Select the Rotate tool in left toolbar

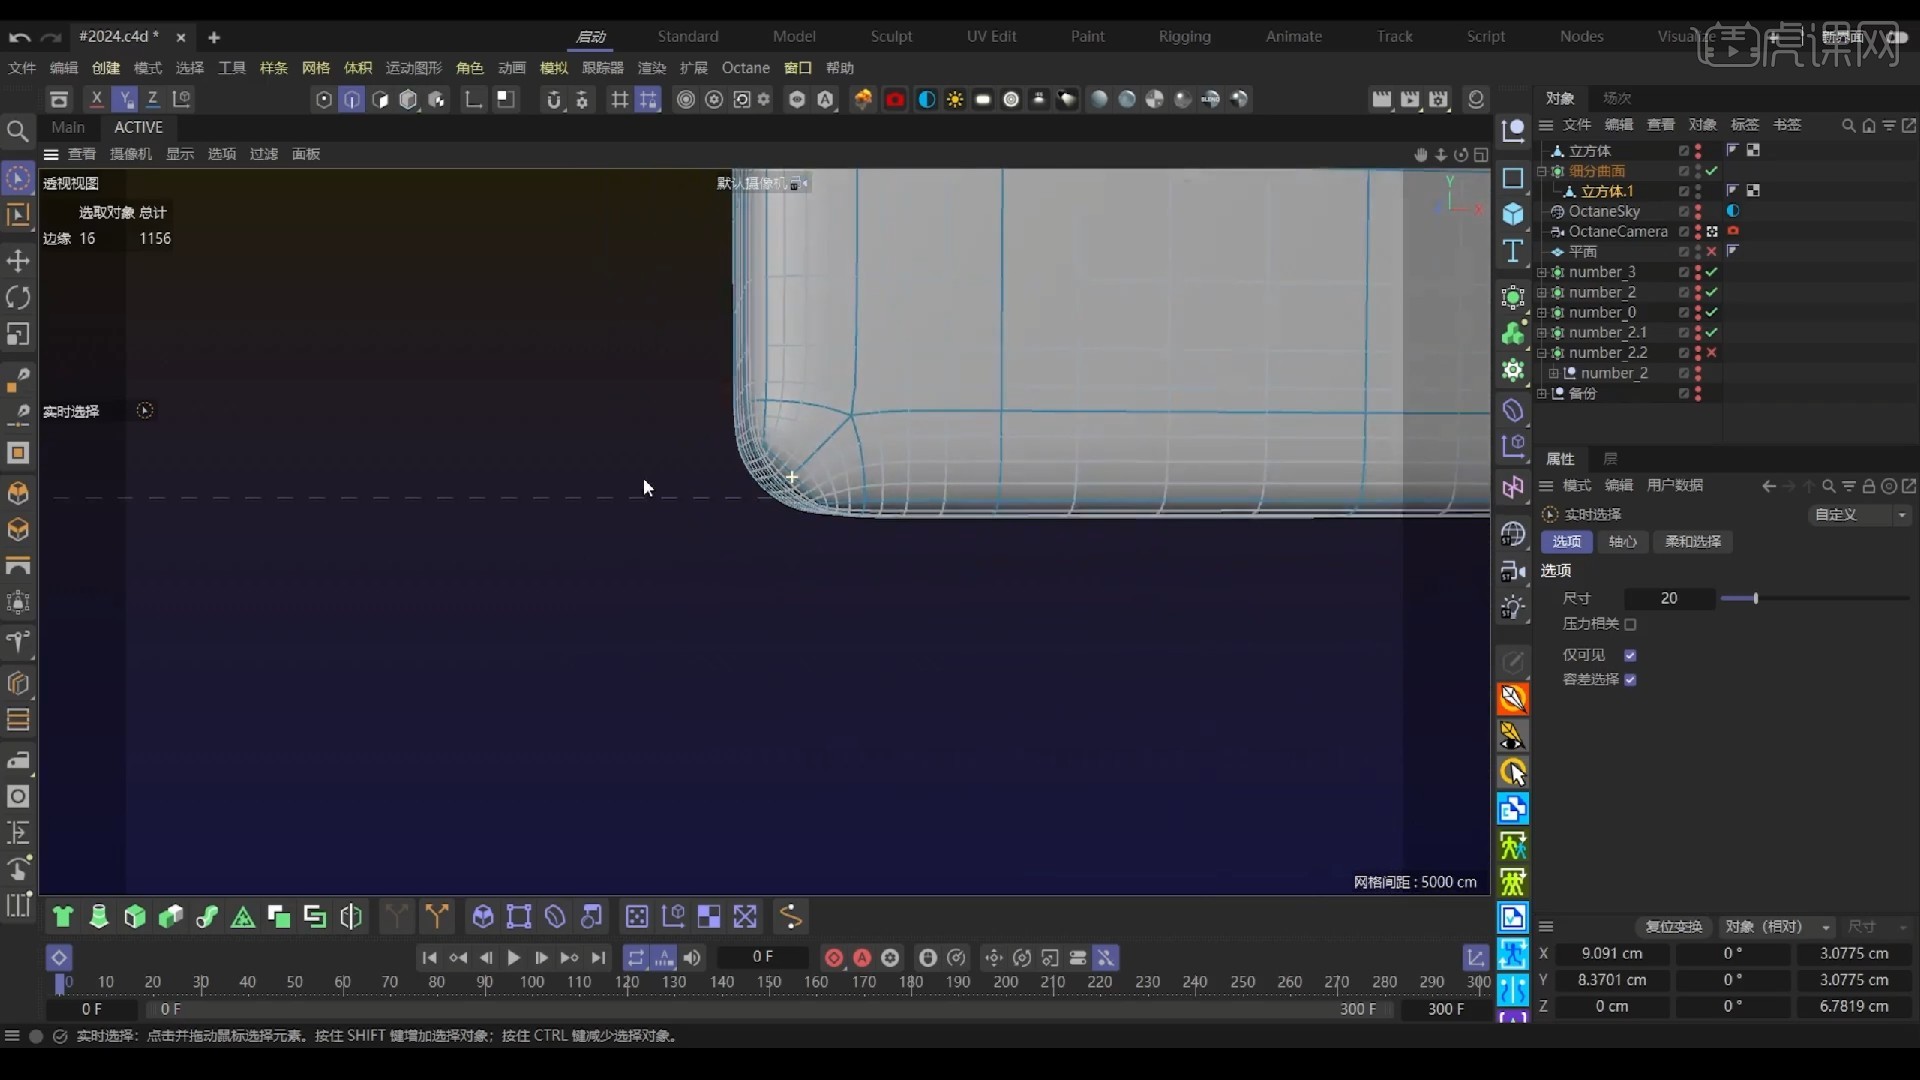click(18, 298)
